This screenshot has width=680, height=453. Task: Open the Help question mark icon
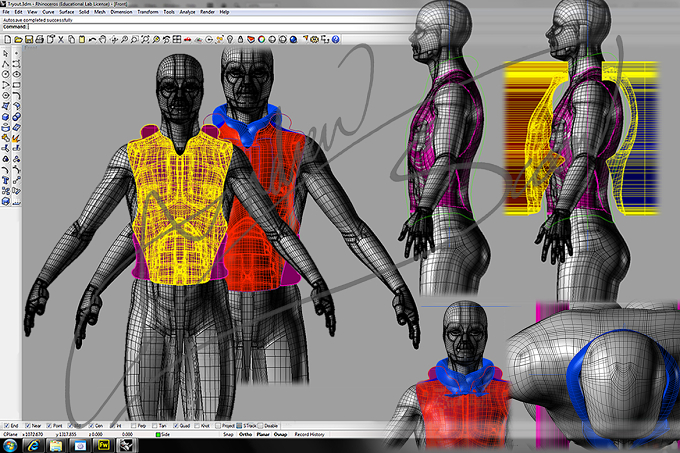tap(336, 39)
